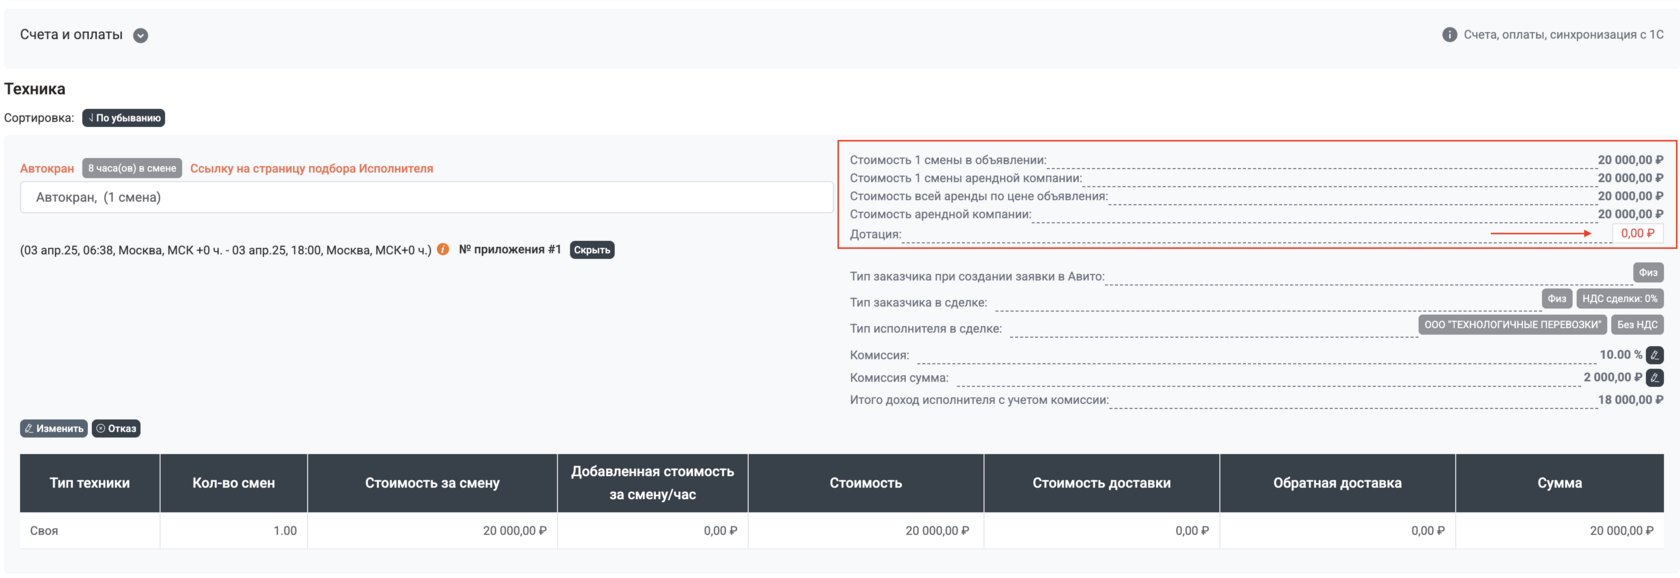Edit Комиссия сумма via pencil icon

point(1655,377)
